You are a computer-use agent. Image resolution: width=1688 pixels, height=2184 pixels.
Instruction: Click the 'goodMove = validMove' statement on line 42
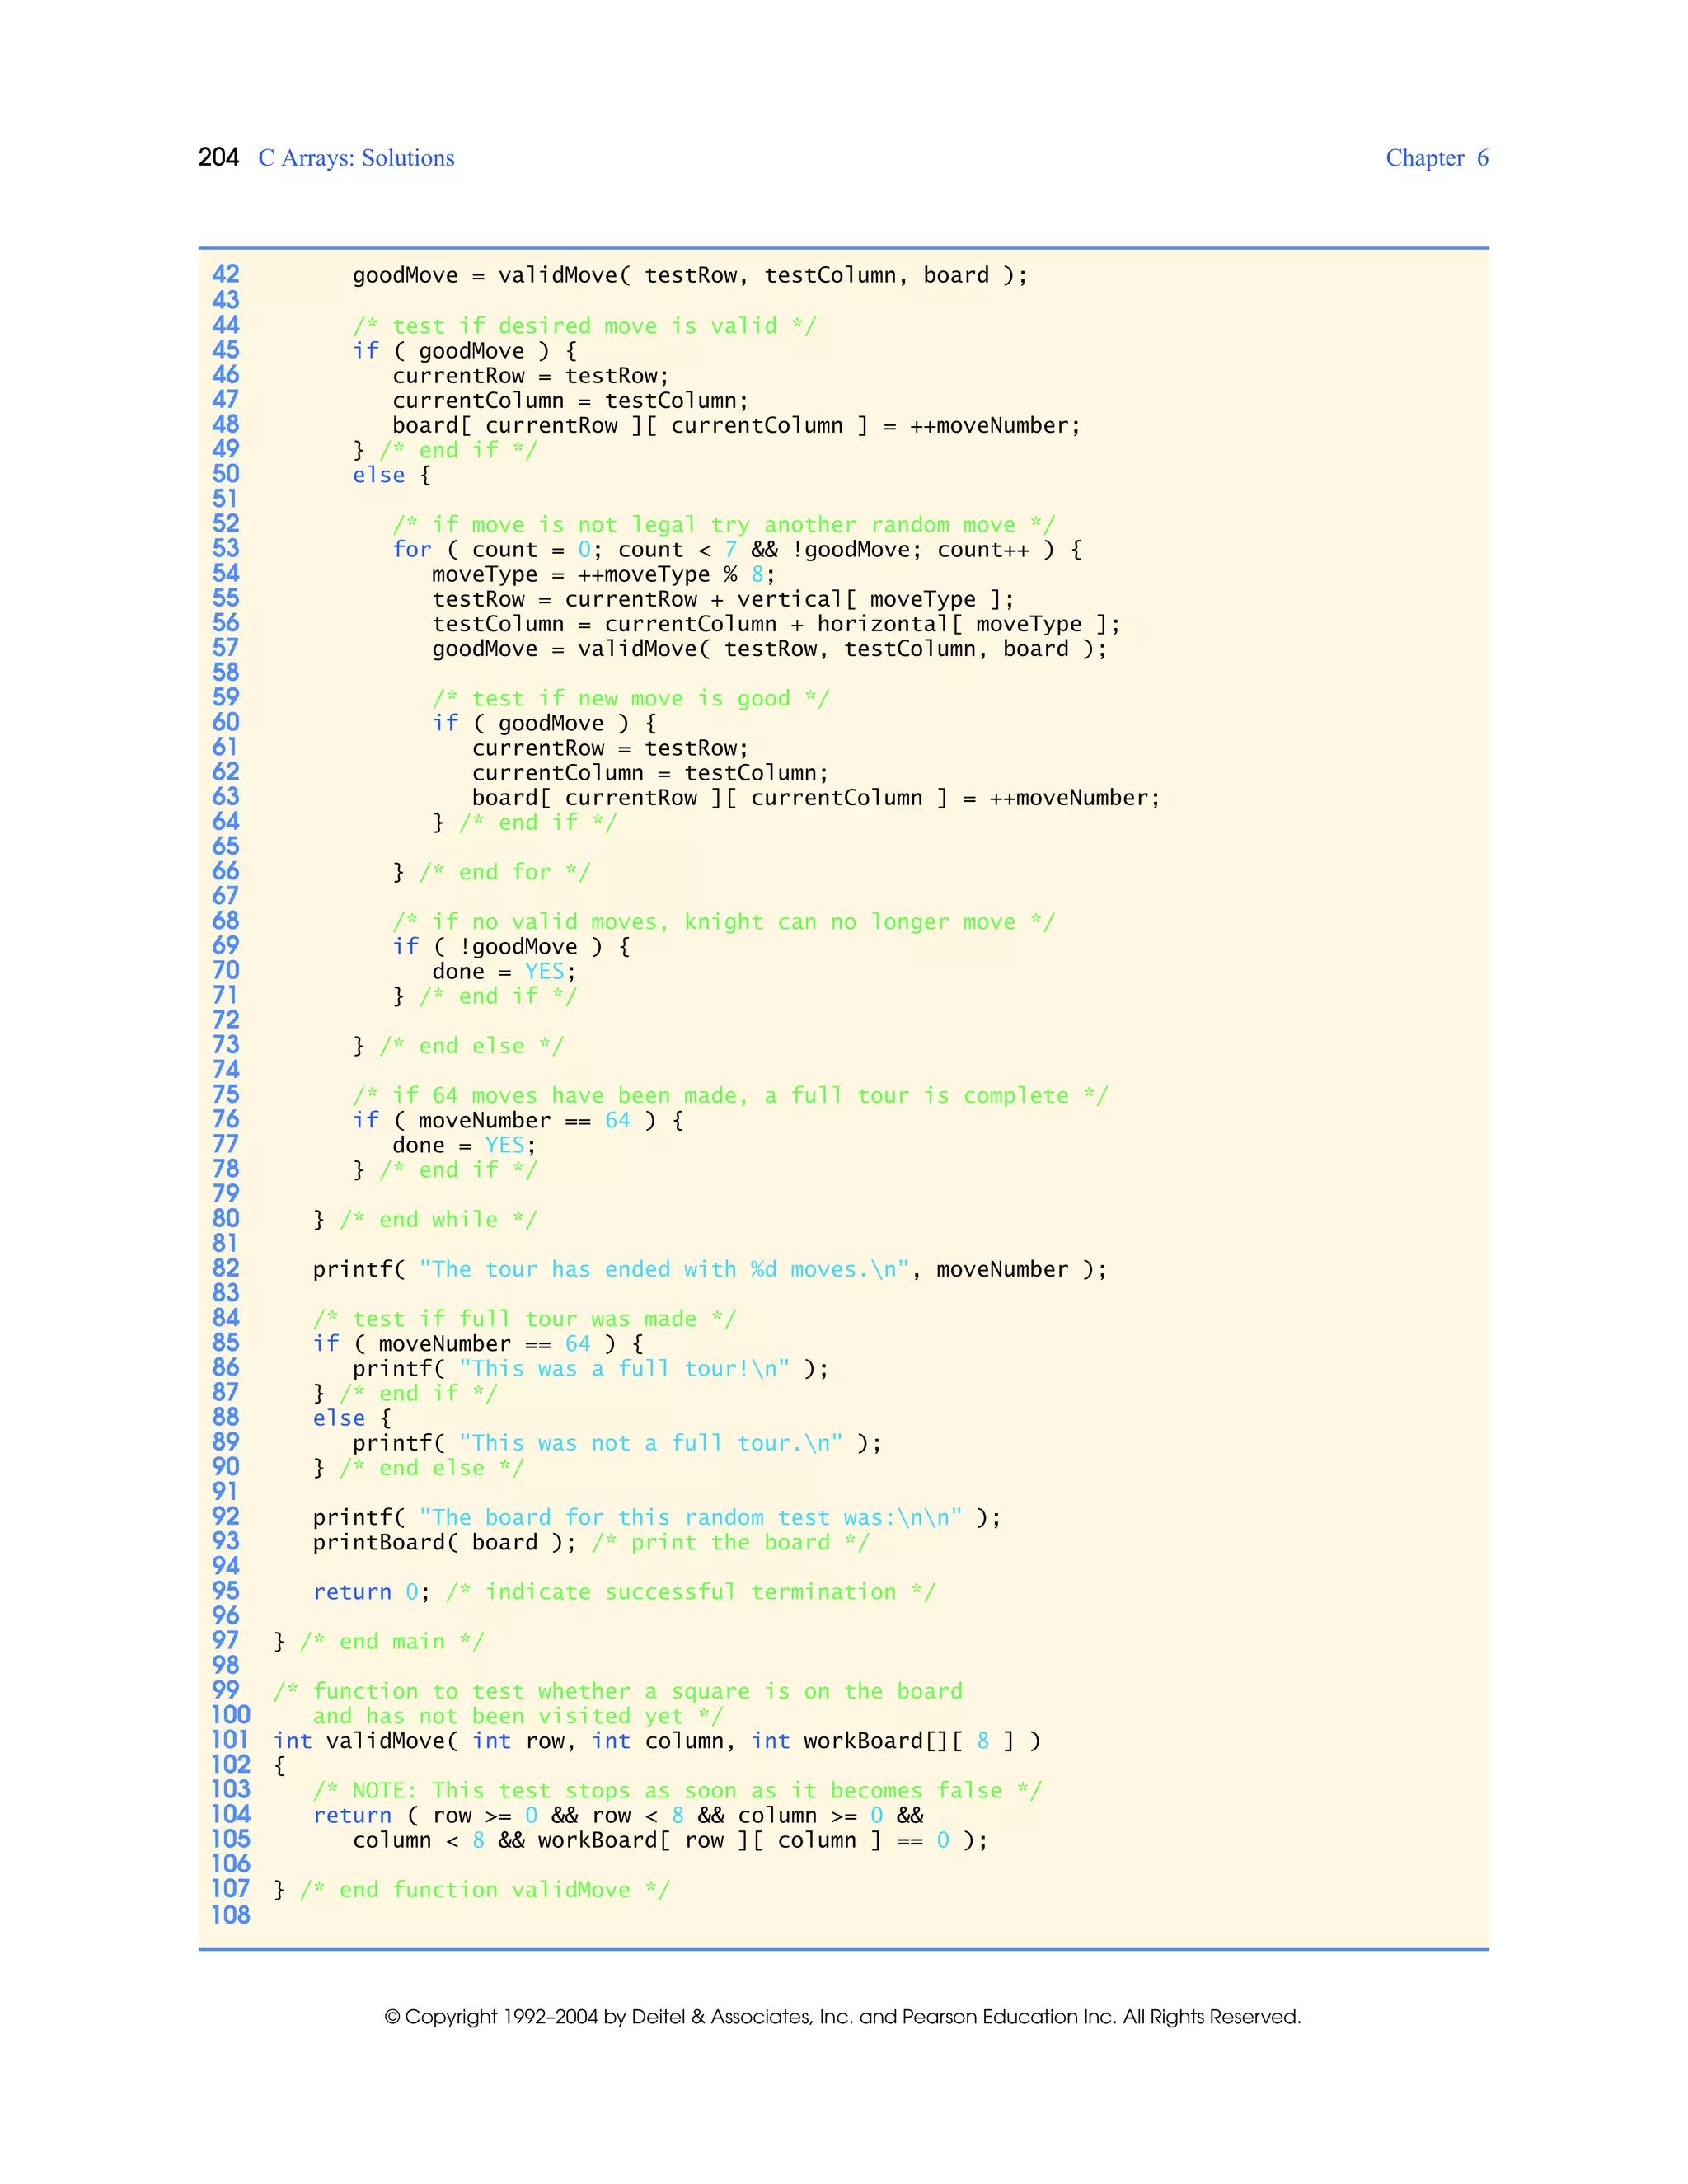coord(689,275)
